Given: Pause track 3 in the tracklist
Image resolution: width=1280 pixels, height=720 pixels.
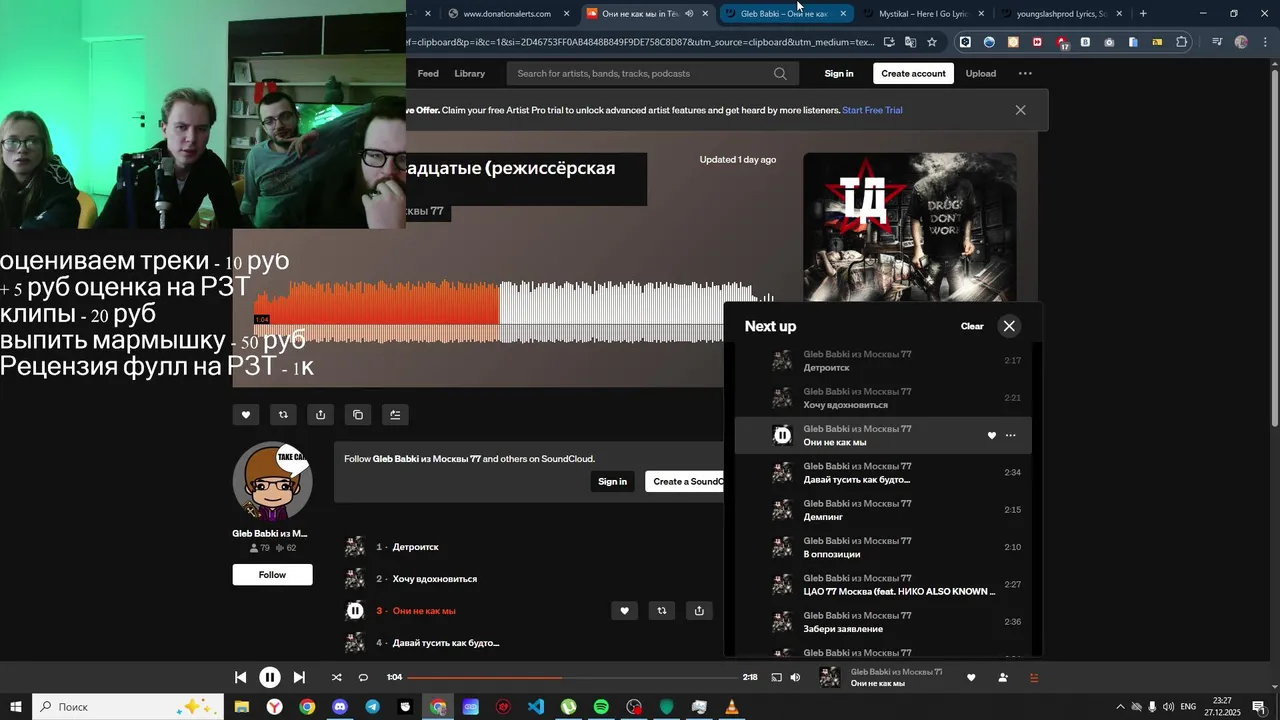Looking at the screenshot, I should tap(355, 611).
